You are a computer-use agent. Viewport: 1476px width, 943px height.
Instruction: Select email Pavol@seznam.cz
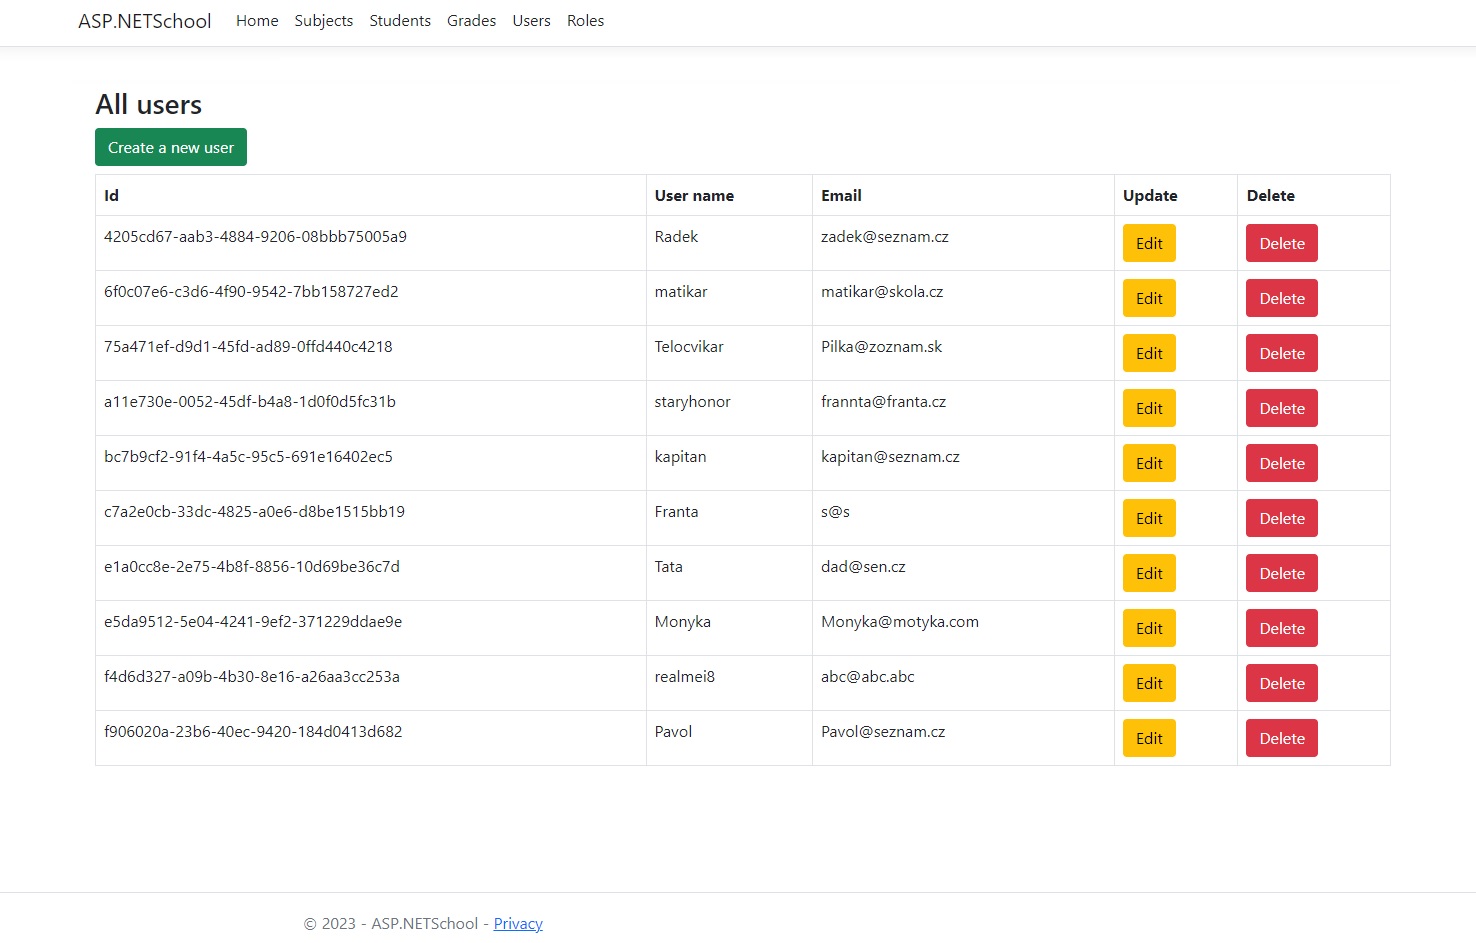click(x=883, y=732)
